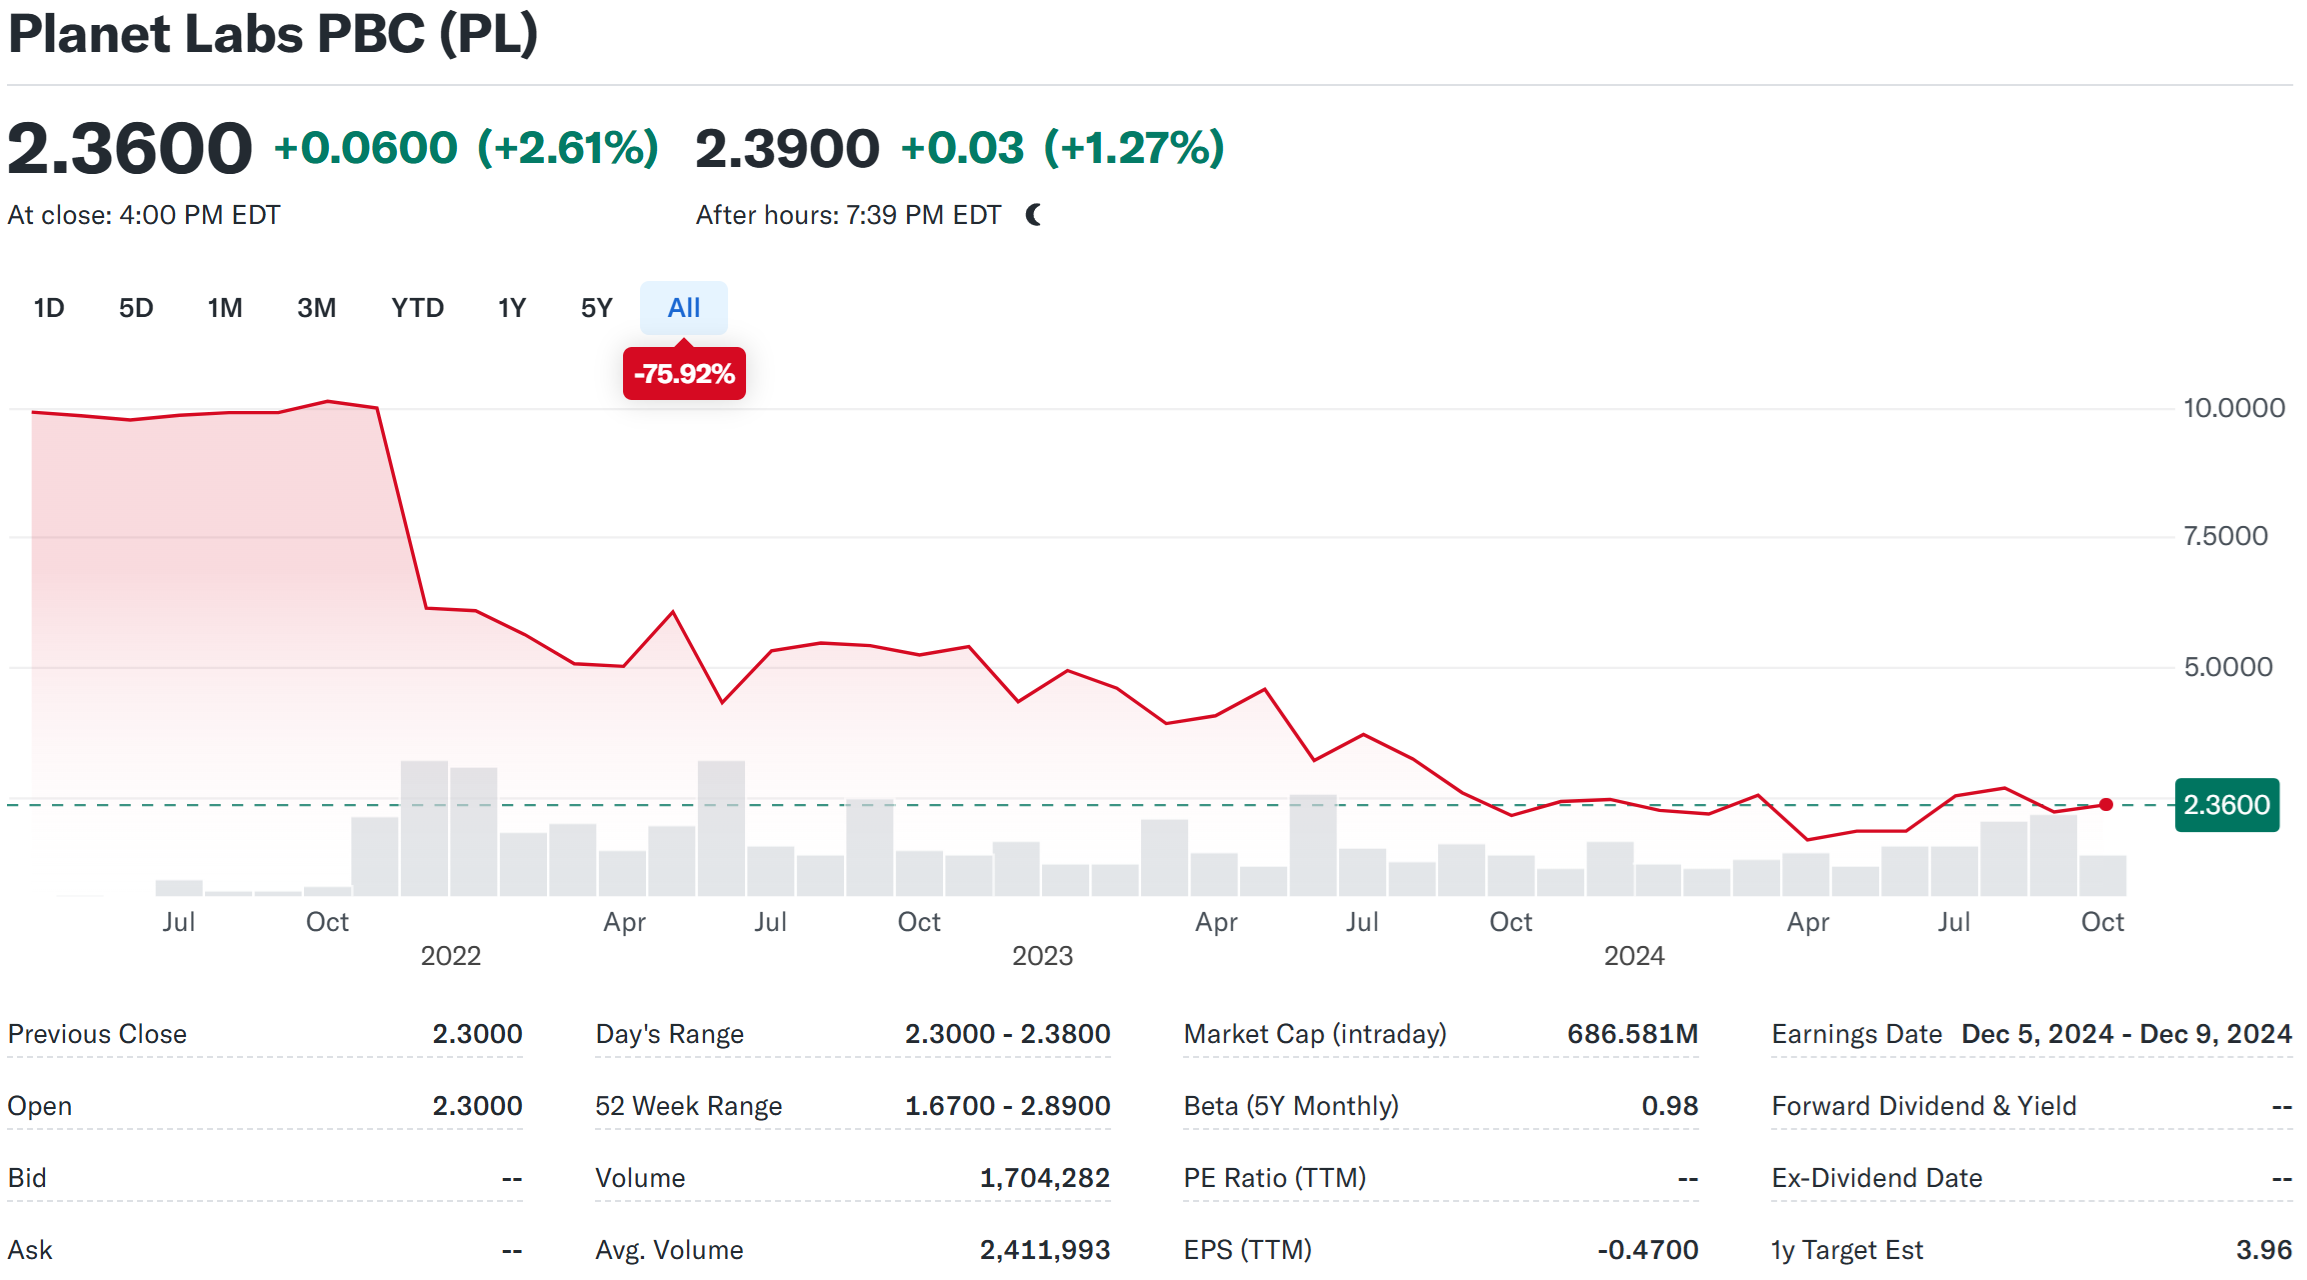Click the Earnings Date label

(1857, 1034)
